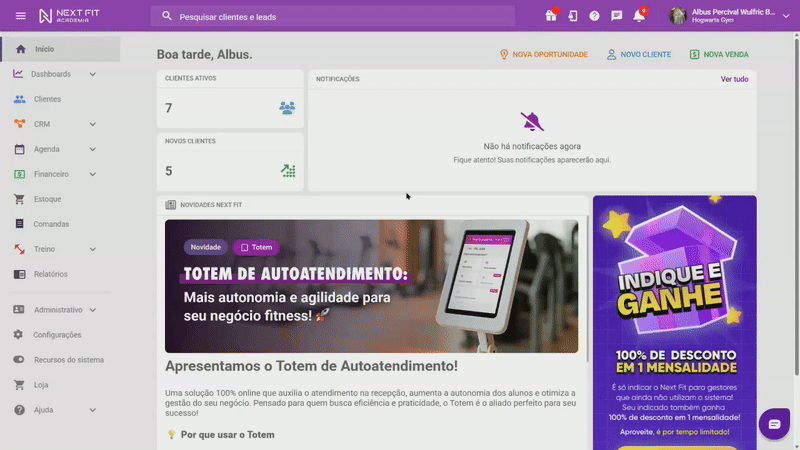Click the Loja cart icon

[x=19, y=385]
